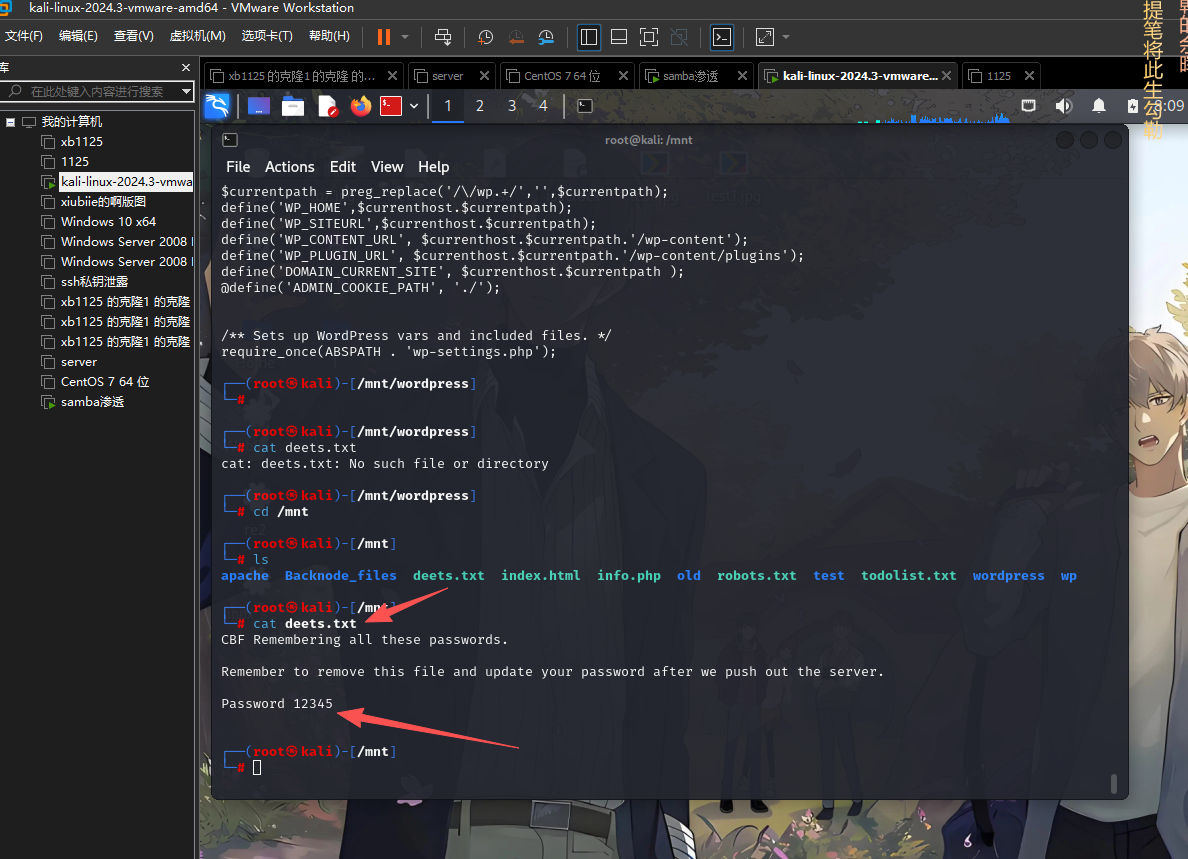The height and width of the screenshot is (859, 1188).
Task: Open the snapshot manager wrench icon
Action: click(x=546, y=37)
